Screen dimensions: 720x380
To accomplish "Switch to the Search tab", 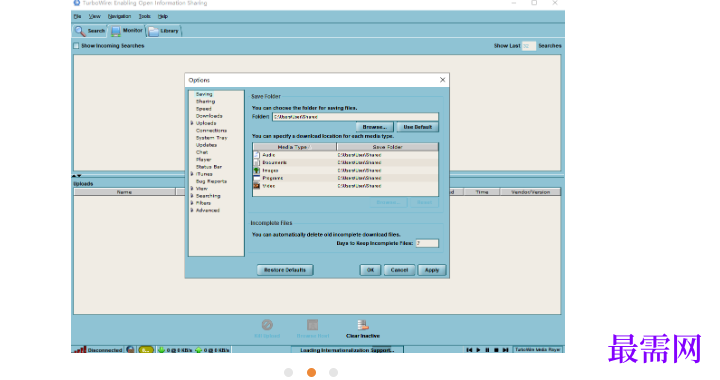I will pos(90,31).
